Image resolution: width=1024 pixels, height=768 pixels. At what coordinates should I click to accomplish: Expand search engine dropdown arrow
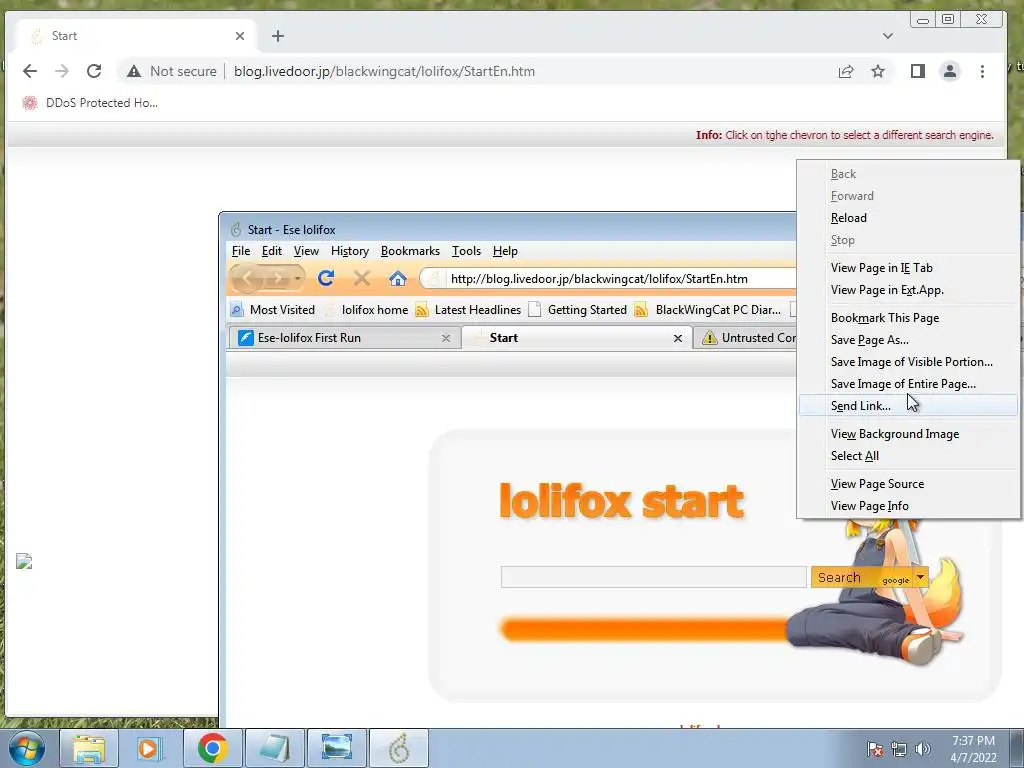point(920,577)
